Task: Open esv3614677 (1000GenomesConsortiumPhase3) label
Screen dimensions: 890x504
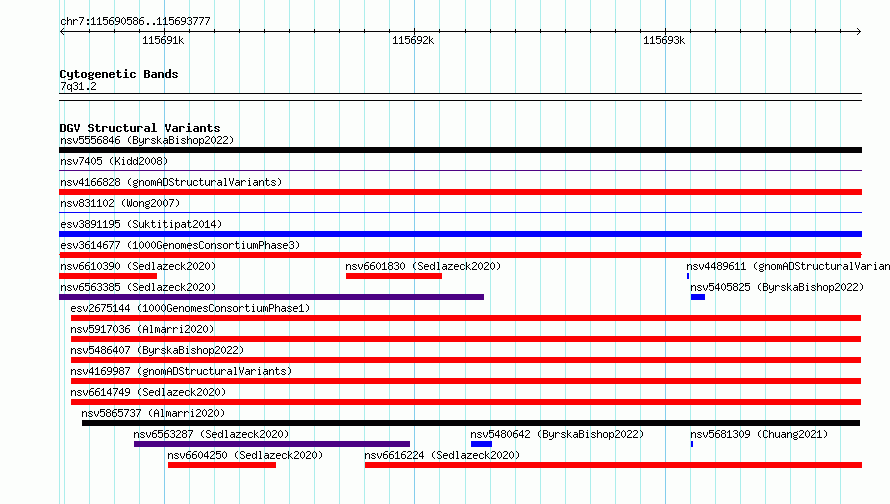Action: click(x=180, y=245)
